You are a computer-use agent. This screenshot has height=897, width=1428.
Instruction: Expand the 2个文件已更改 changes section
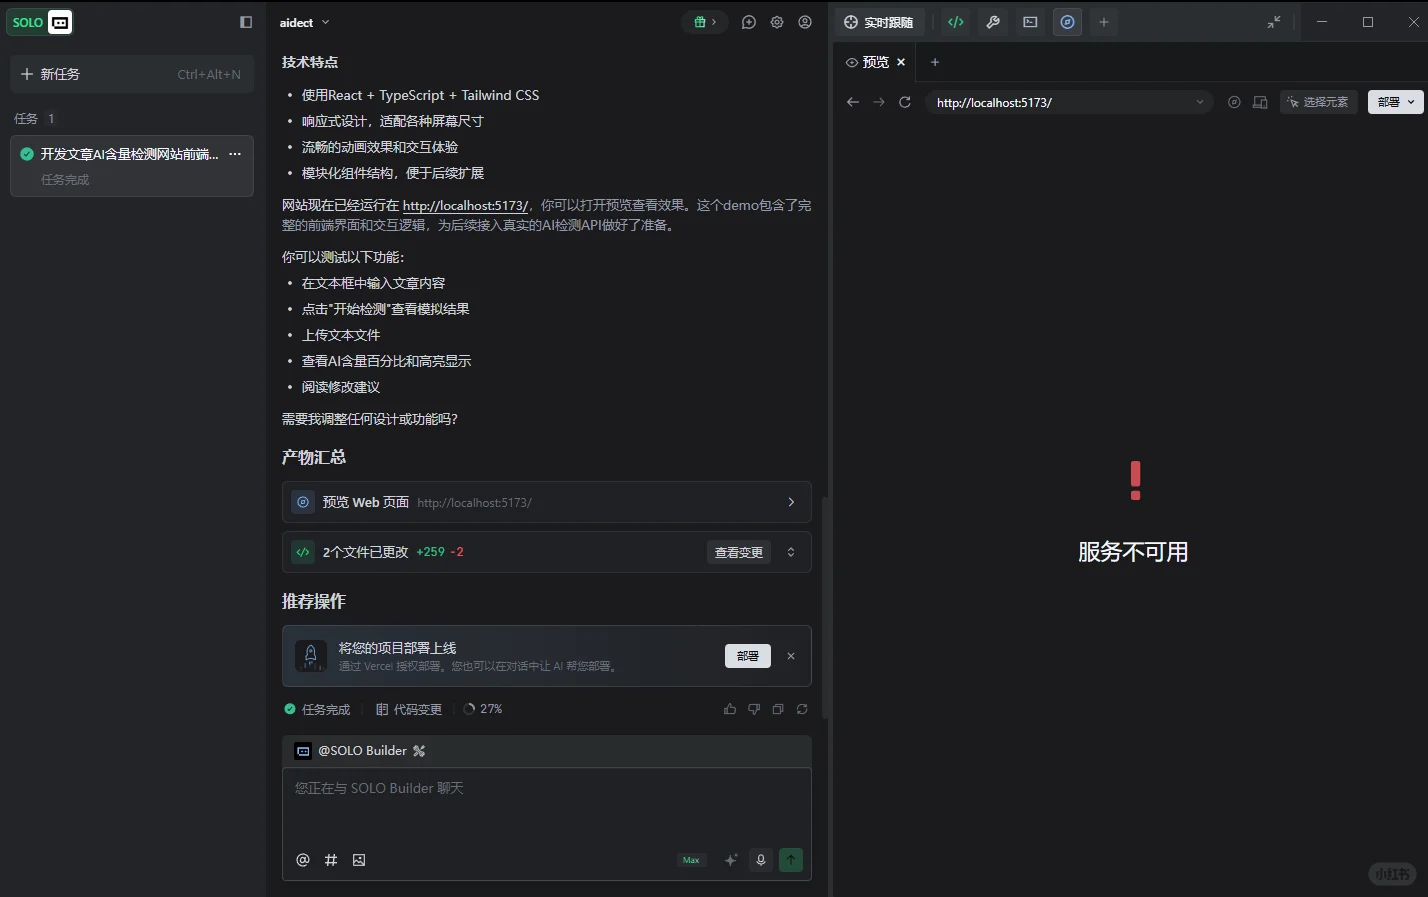pyautogui.click(x=790, y=551)
